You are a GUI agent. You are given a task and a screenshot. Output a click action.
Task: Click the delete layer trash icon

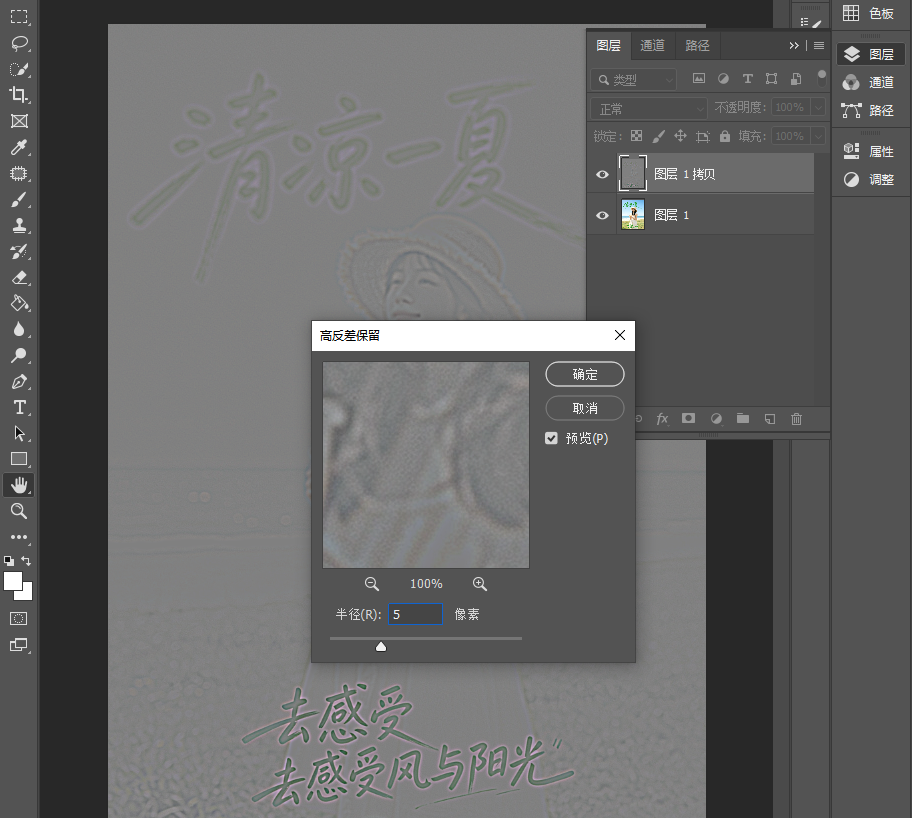pyautogui.click(x=796, y=419)
